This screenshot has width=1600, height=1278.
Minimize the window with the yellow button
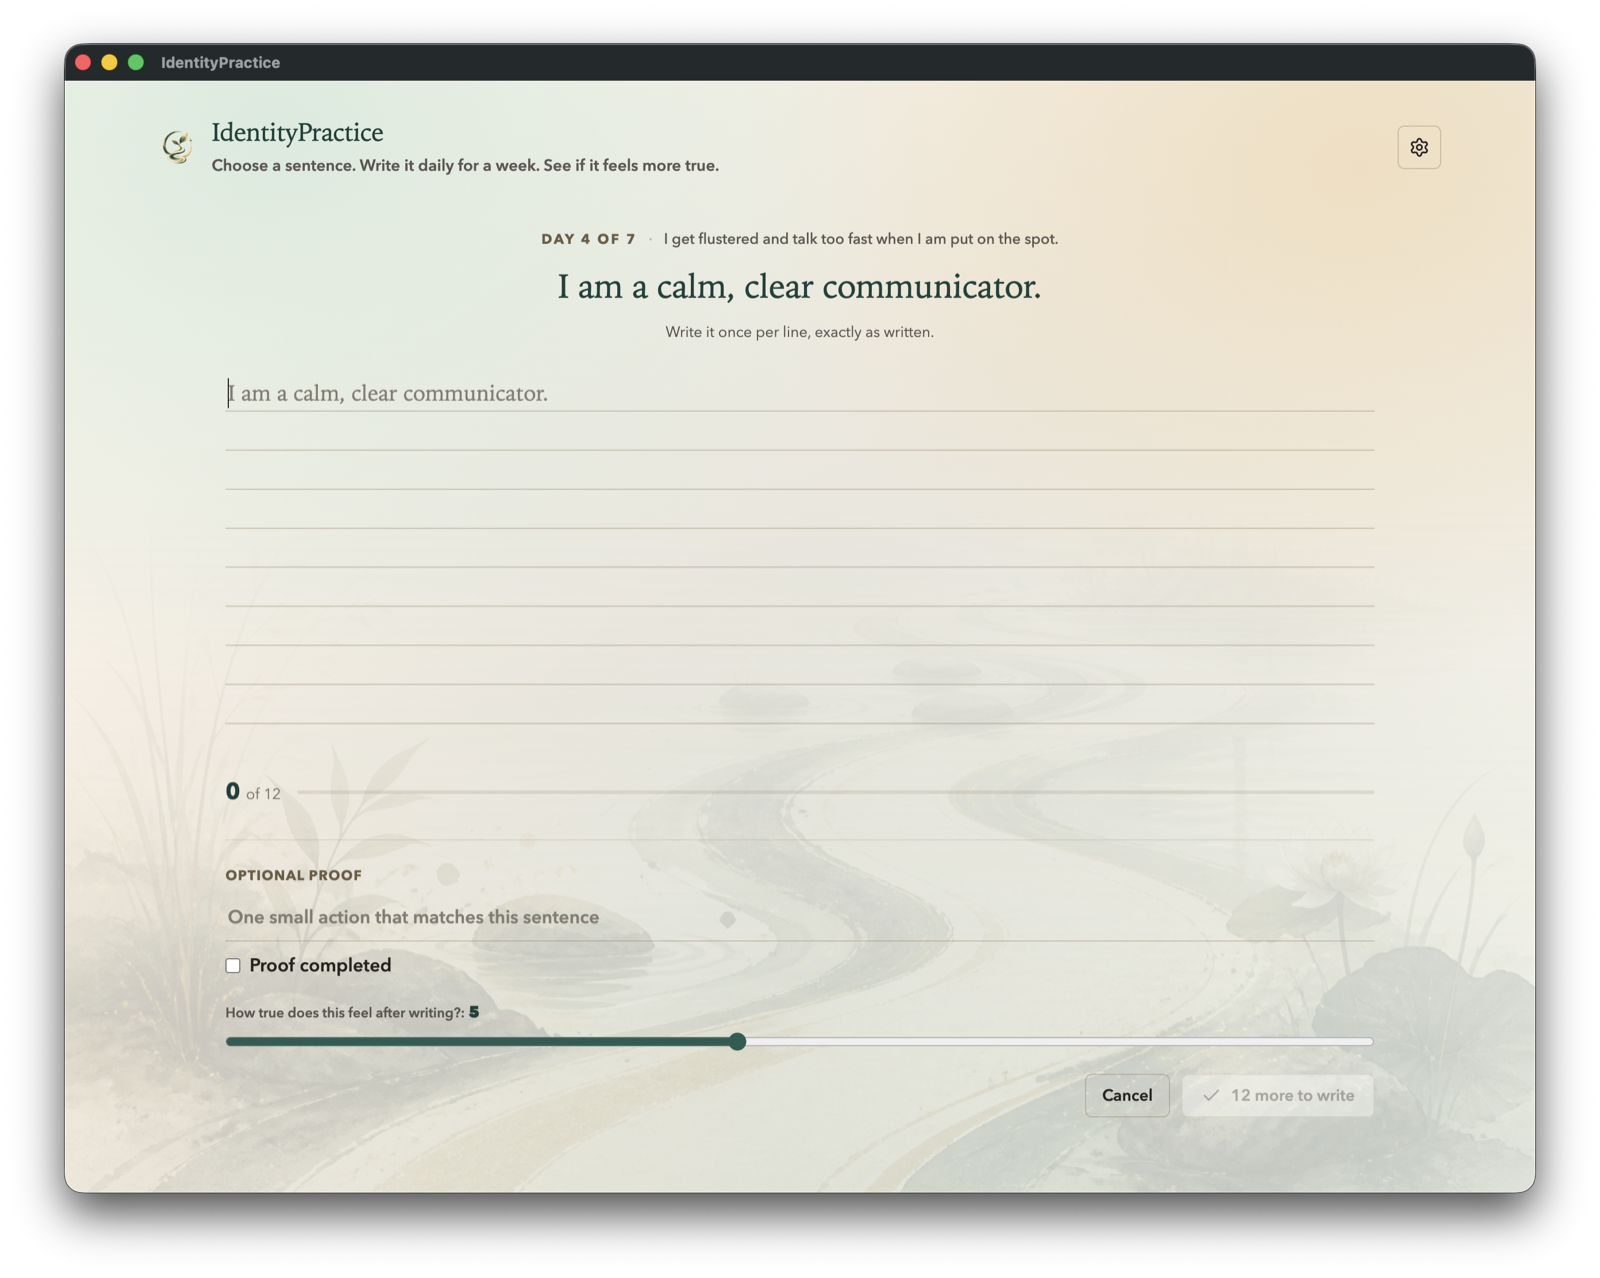click(109, 62)
